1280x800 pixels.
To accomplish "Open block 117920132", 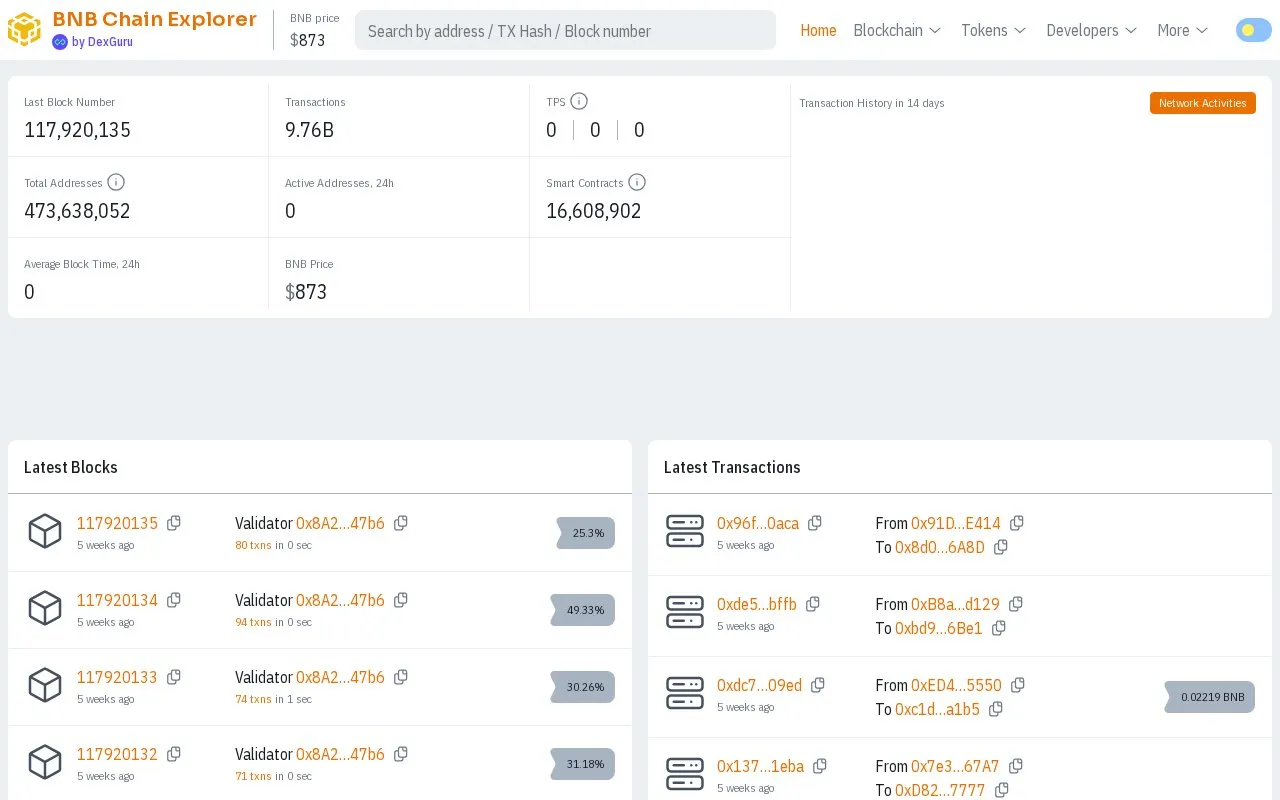I will 117,754.
